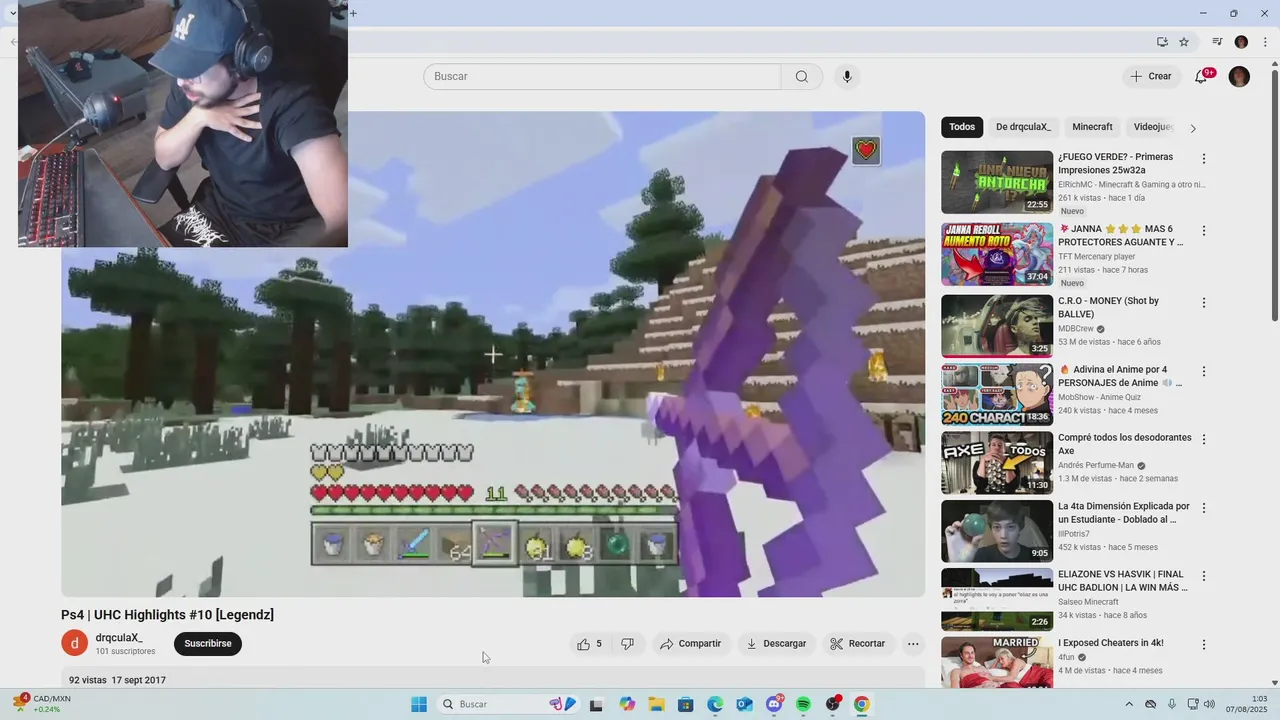
Task: Open options menu for C.R.O - MONEY video
Action: (x=1204, y=303)
